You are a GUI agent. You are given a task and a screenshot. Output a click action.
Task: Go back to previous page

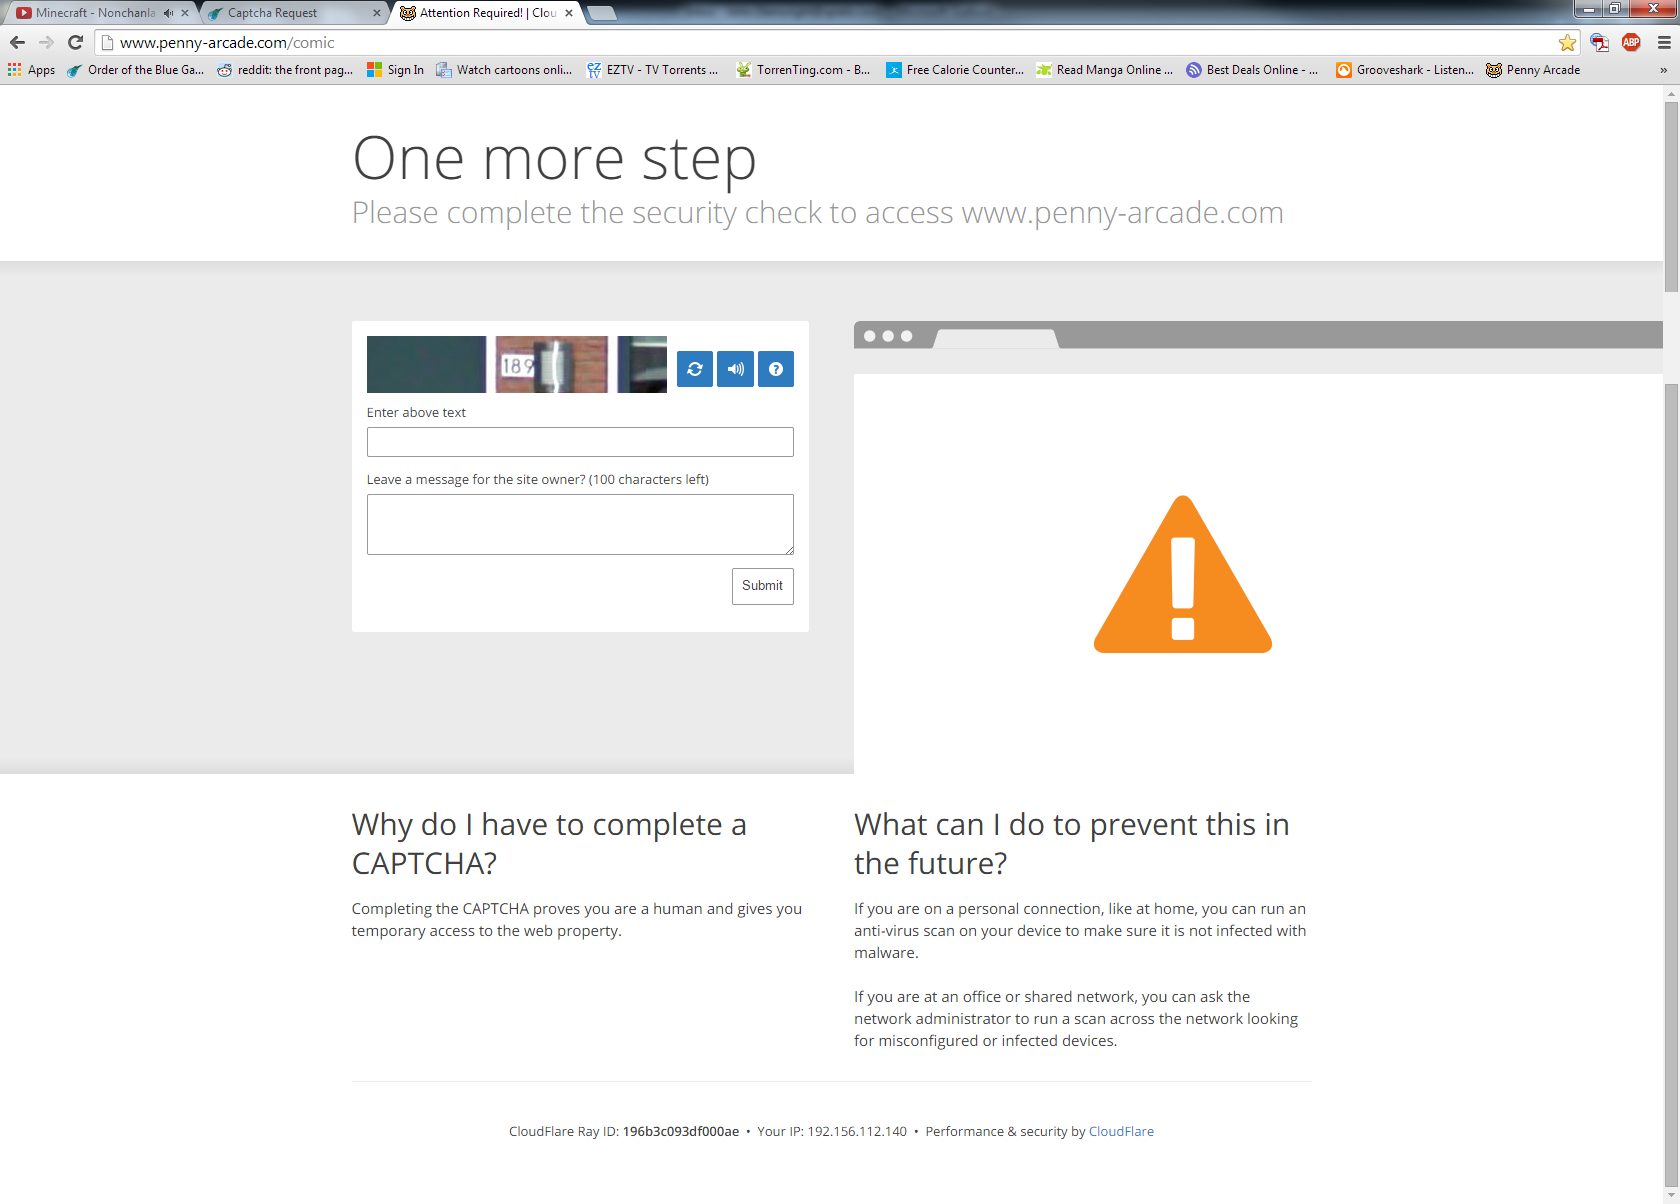(17, 42)
